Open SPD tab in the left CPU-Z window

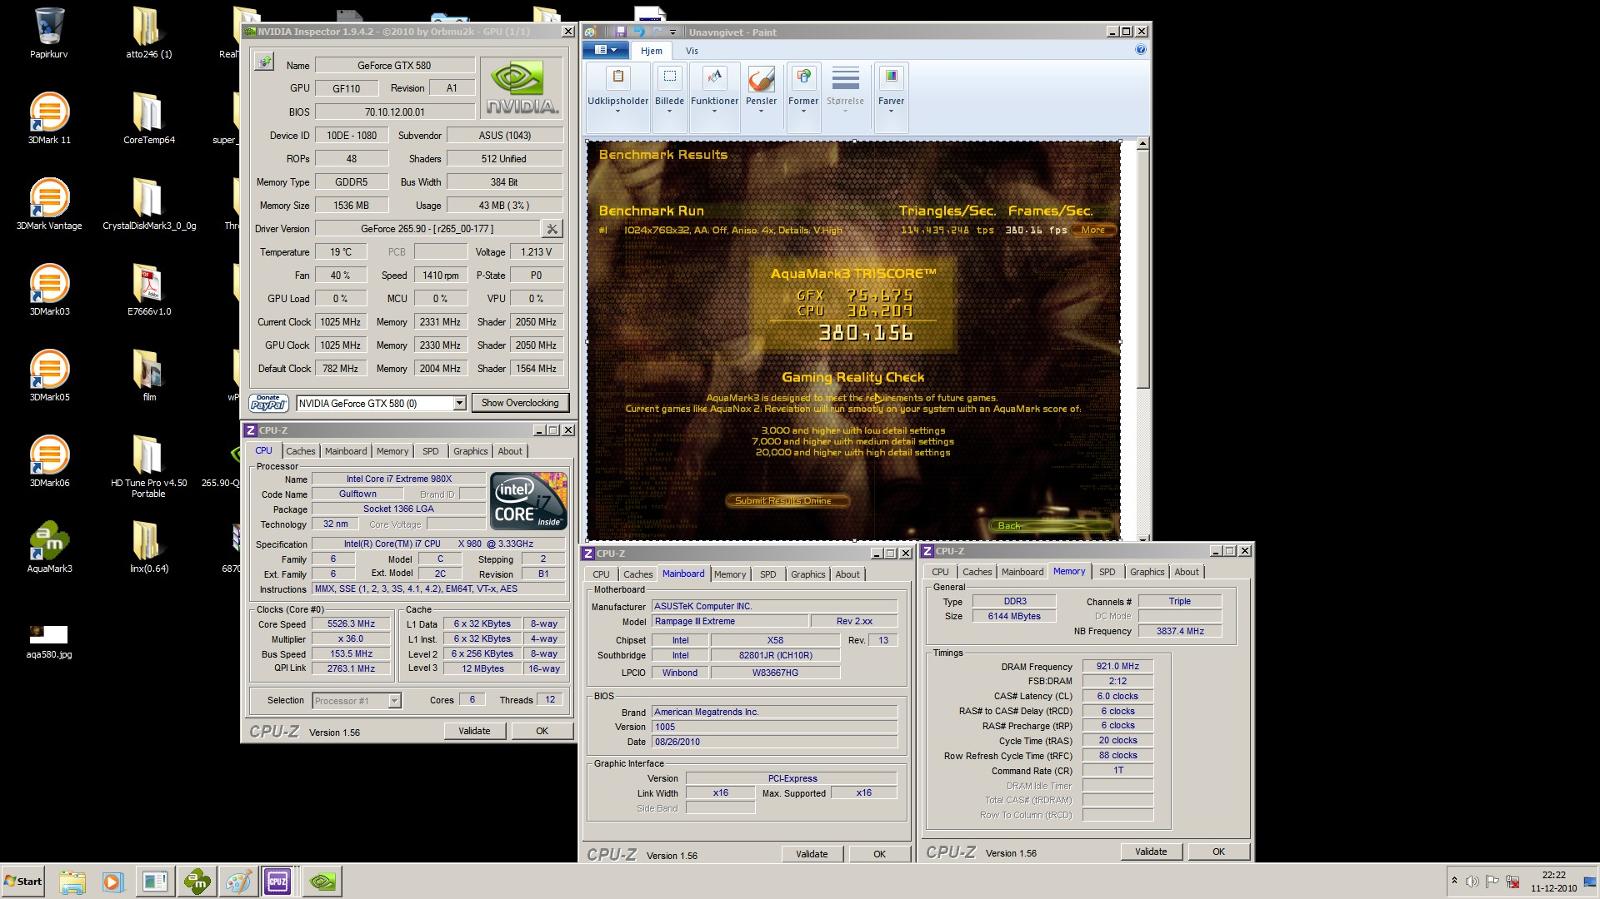click(430, 451)
